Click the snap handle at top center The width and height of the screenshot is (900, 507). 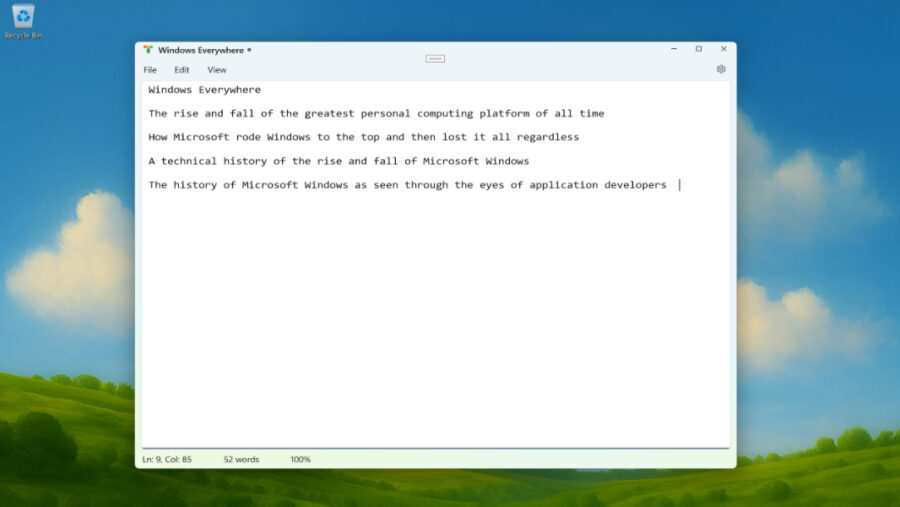(435, 58)
